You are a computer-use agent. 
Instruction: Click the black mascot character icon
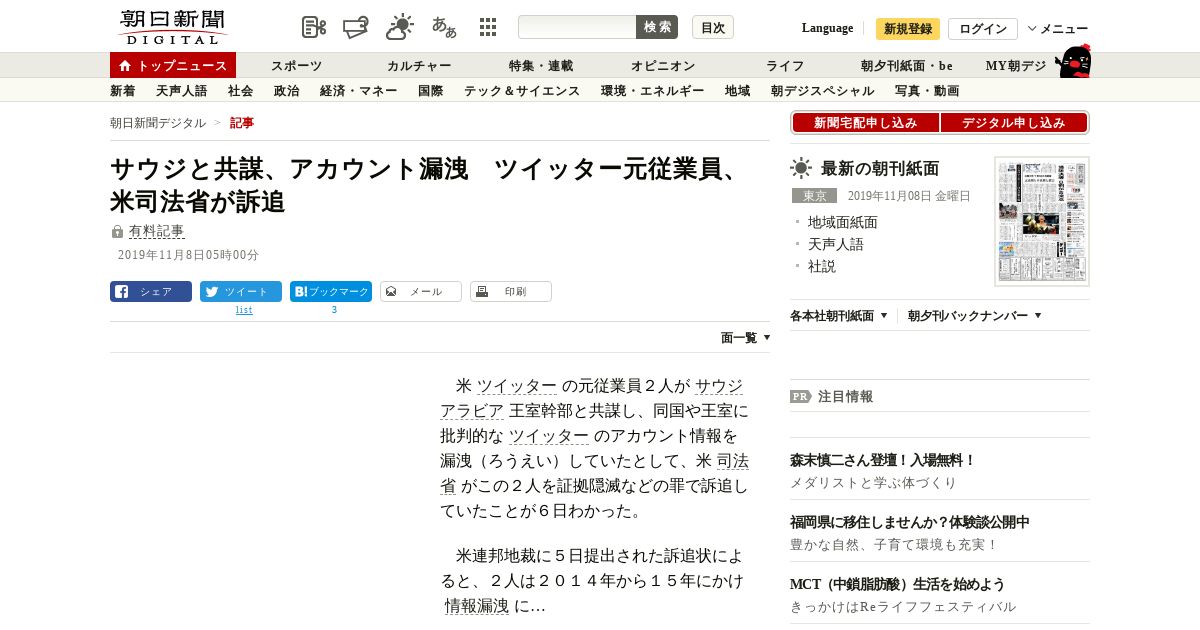coord(1073,61)
